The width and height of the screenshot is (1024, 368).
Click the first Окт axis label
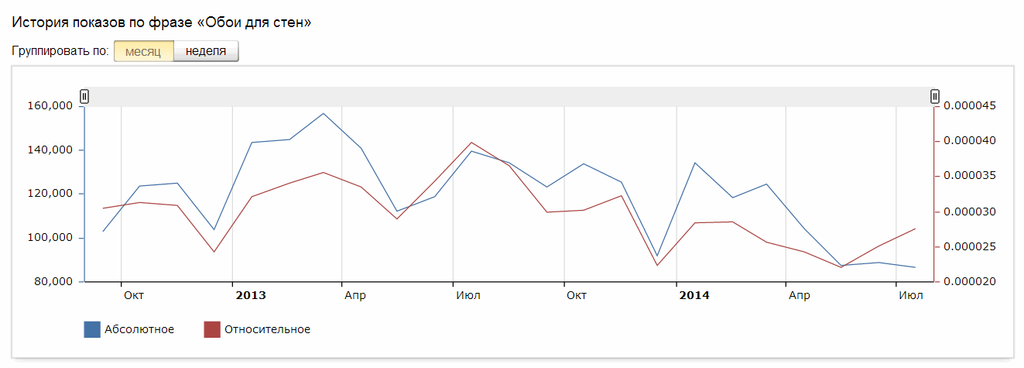point(134,296)
